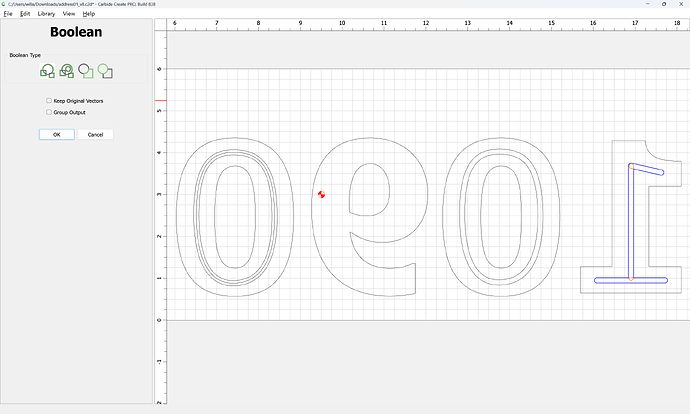Click the Carbide Create title bar icon
The width and height of the screenshot is (690, 414).
(x=4, y=4)
